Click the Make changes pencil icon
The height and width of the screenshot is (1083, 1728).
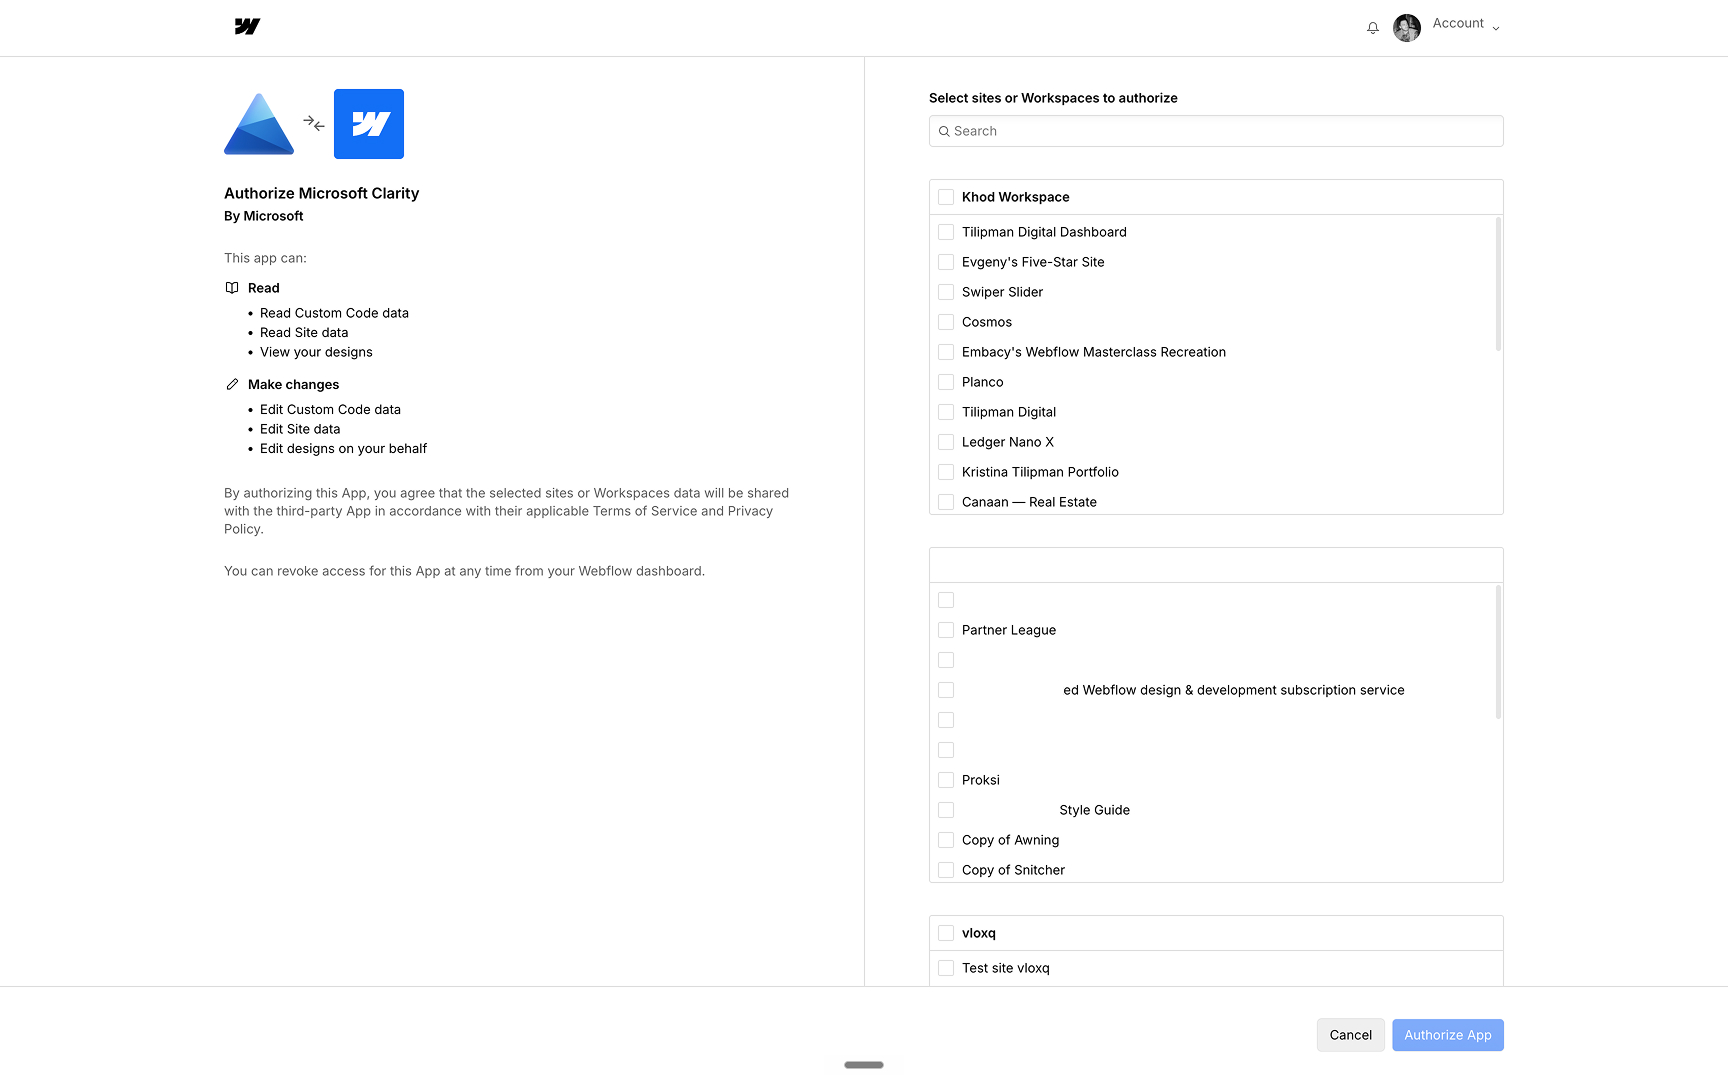[x=232, y=384]
